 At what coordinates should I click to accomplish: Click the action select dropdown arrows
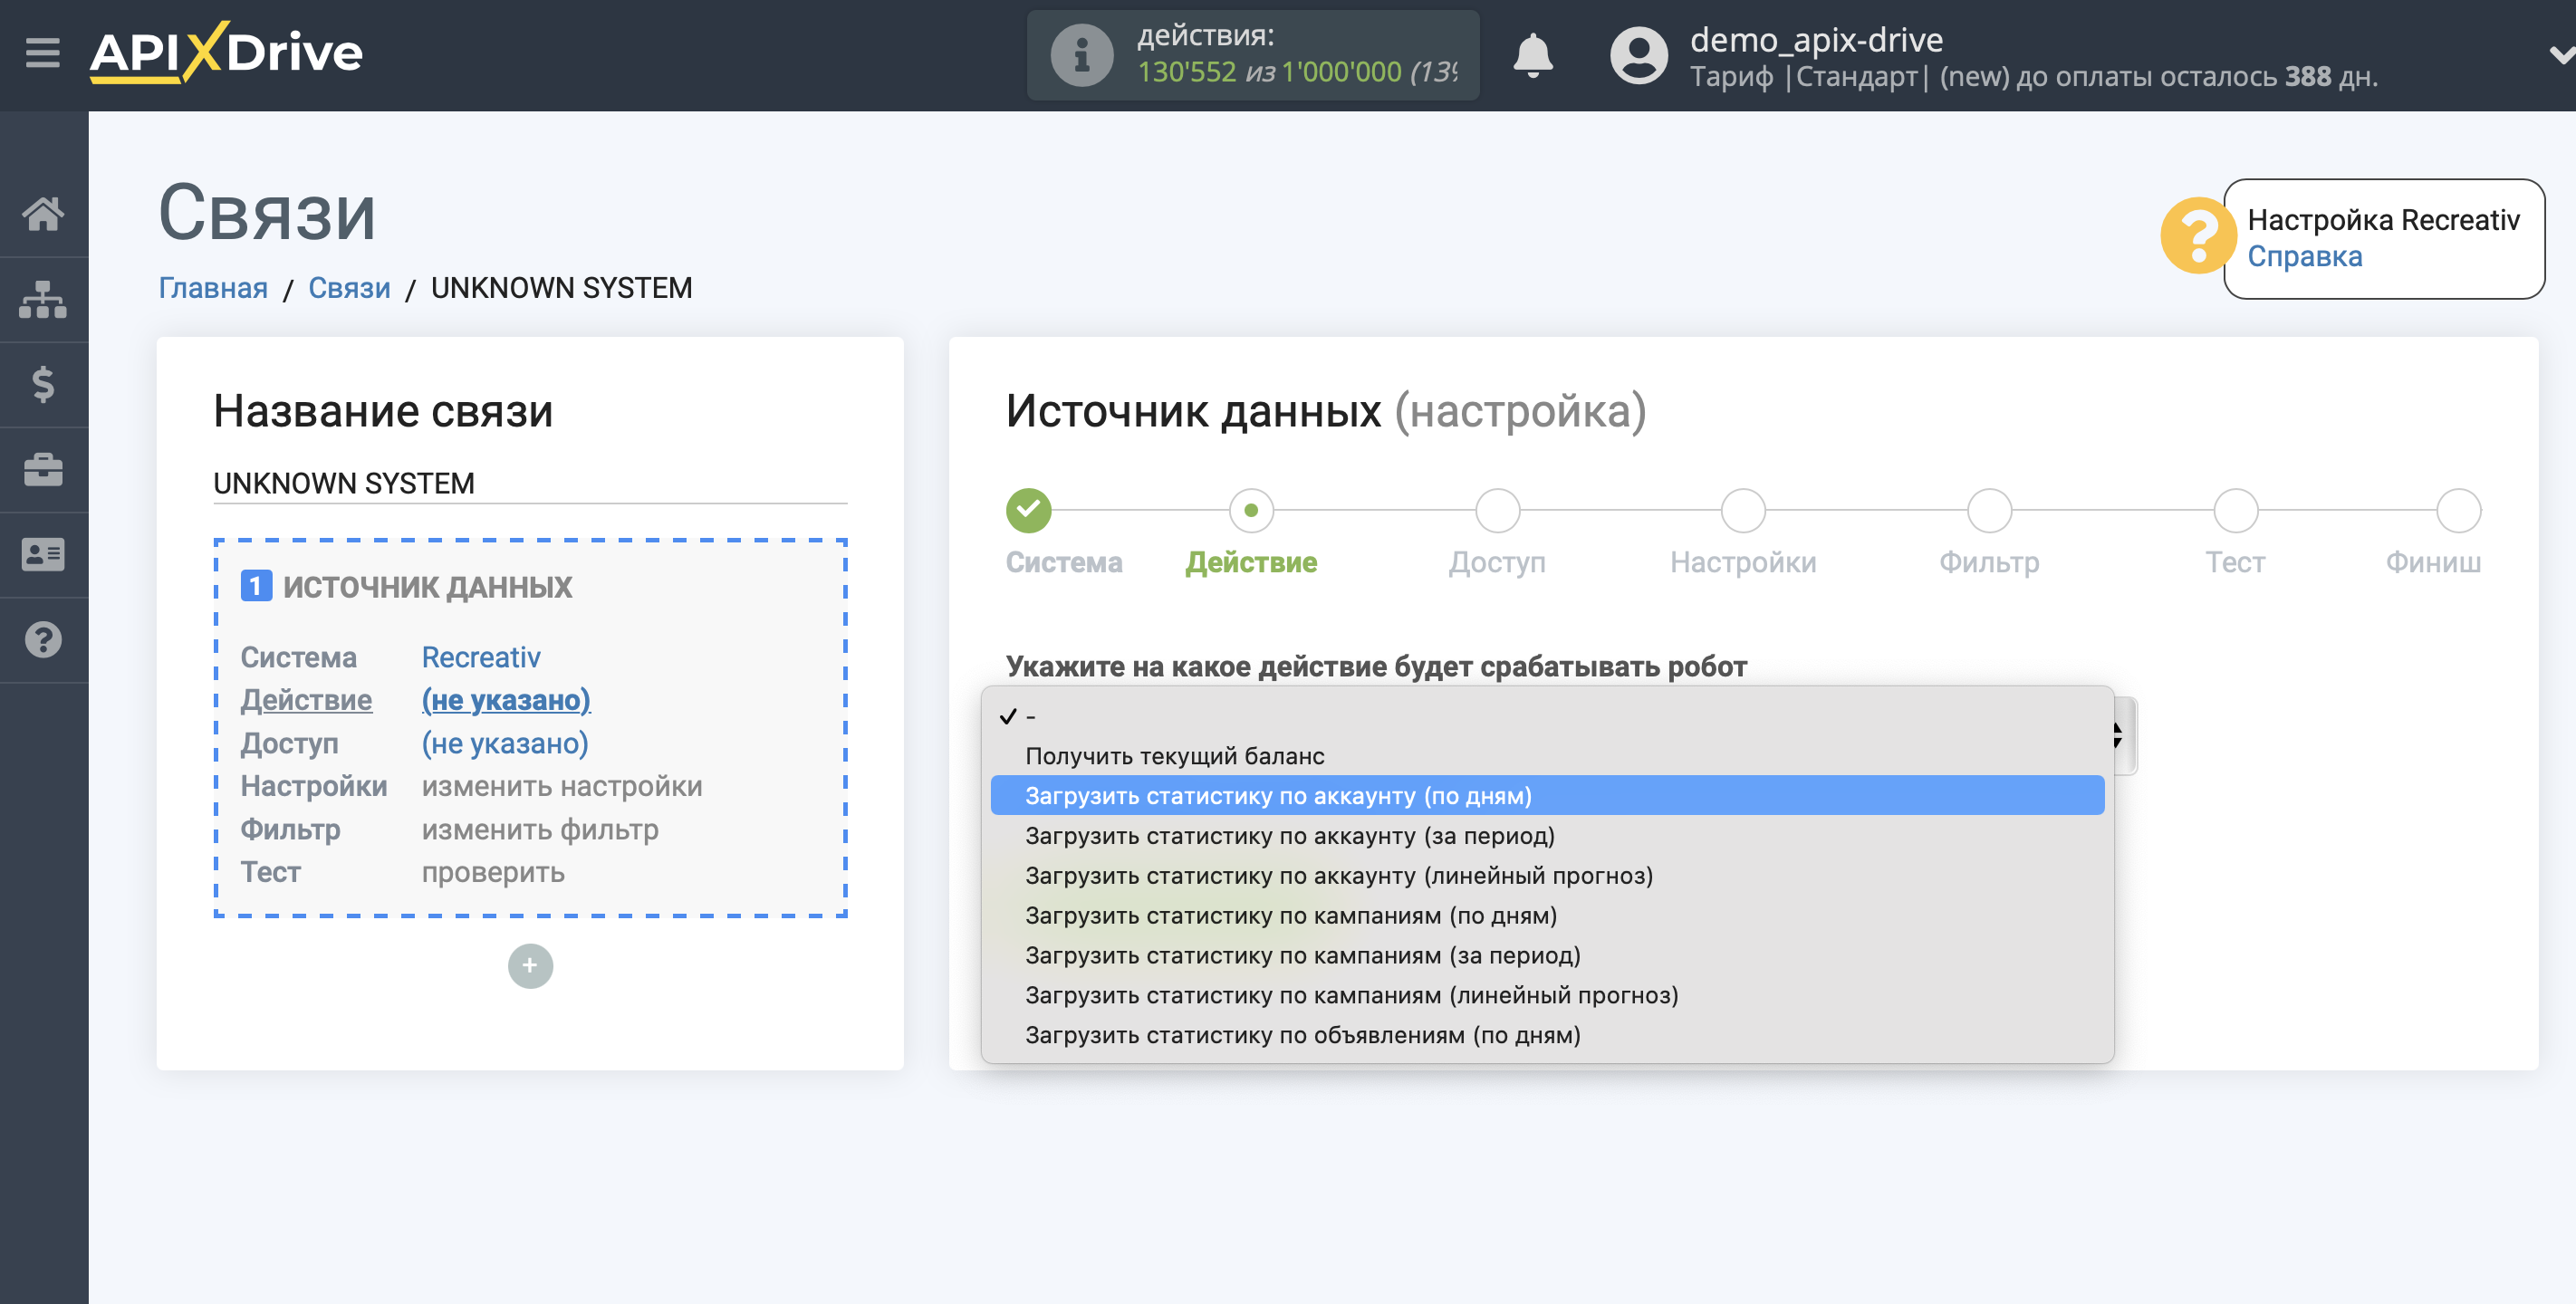click(x=2119, y=735)
